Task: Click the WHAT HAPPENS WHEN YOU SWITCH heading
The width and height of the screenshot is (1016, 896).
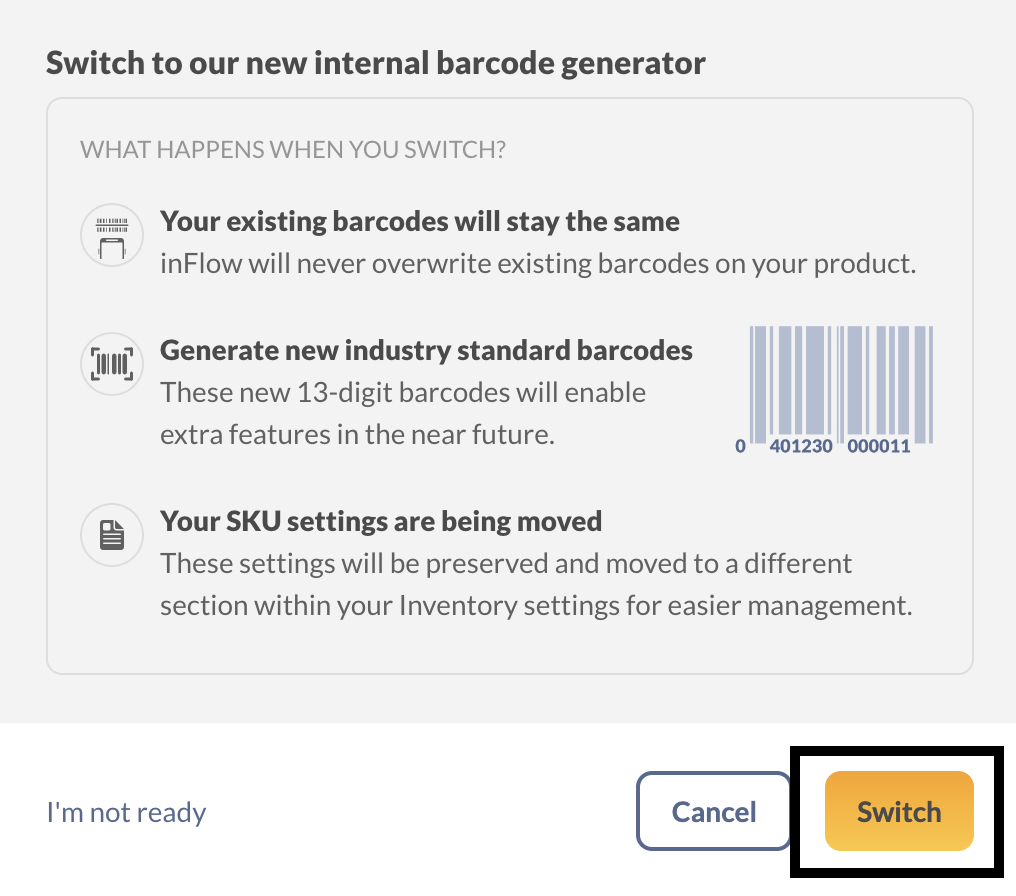Action: [292, 149]
